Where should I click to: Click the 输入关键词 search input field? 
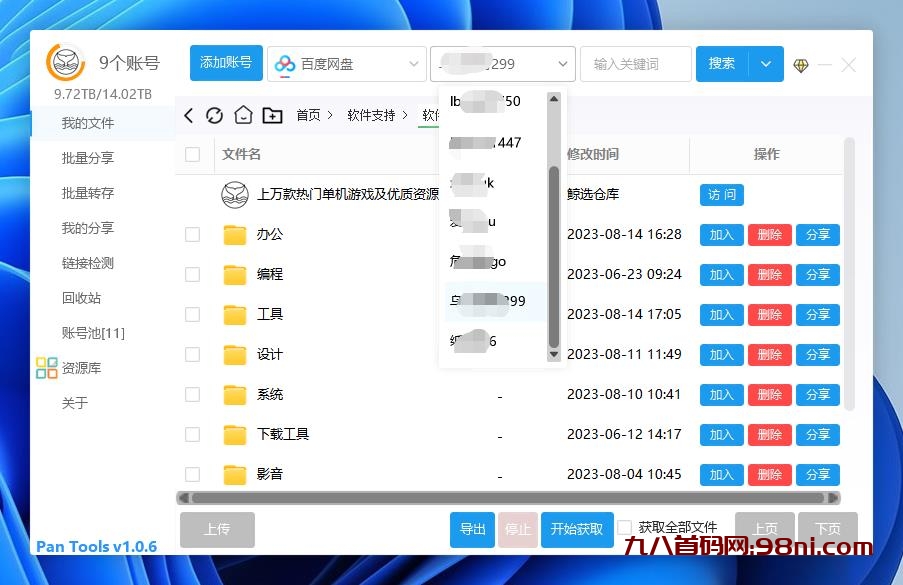pyautogui.click(x=635, y=63)
